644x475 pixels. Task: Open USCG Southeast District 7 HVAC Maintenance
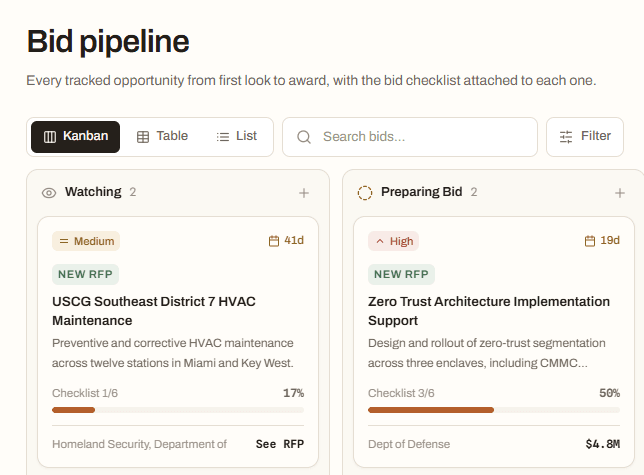154,311
